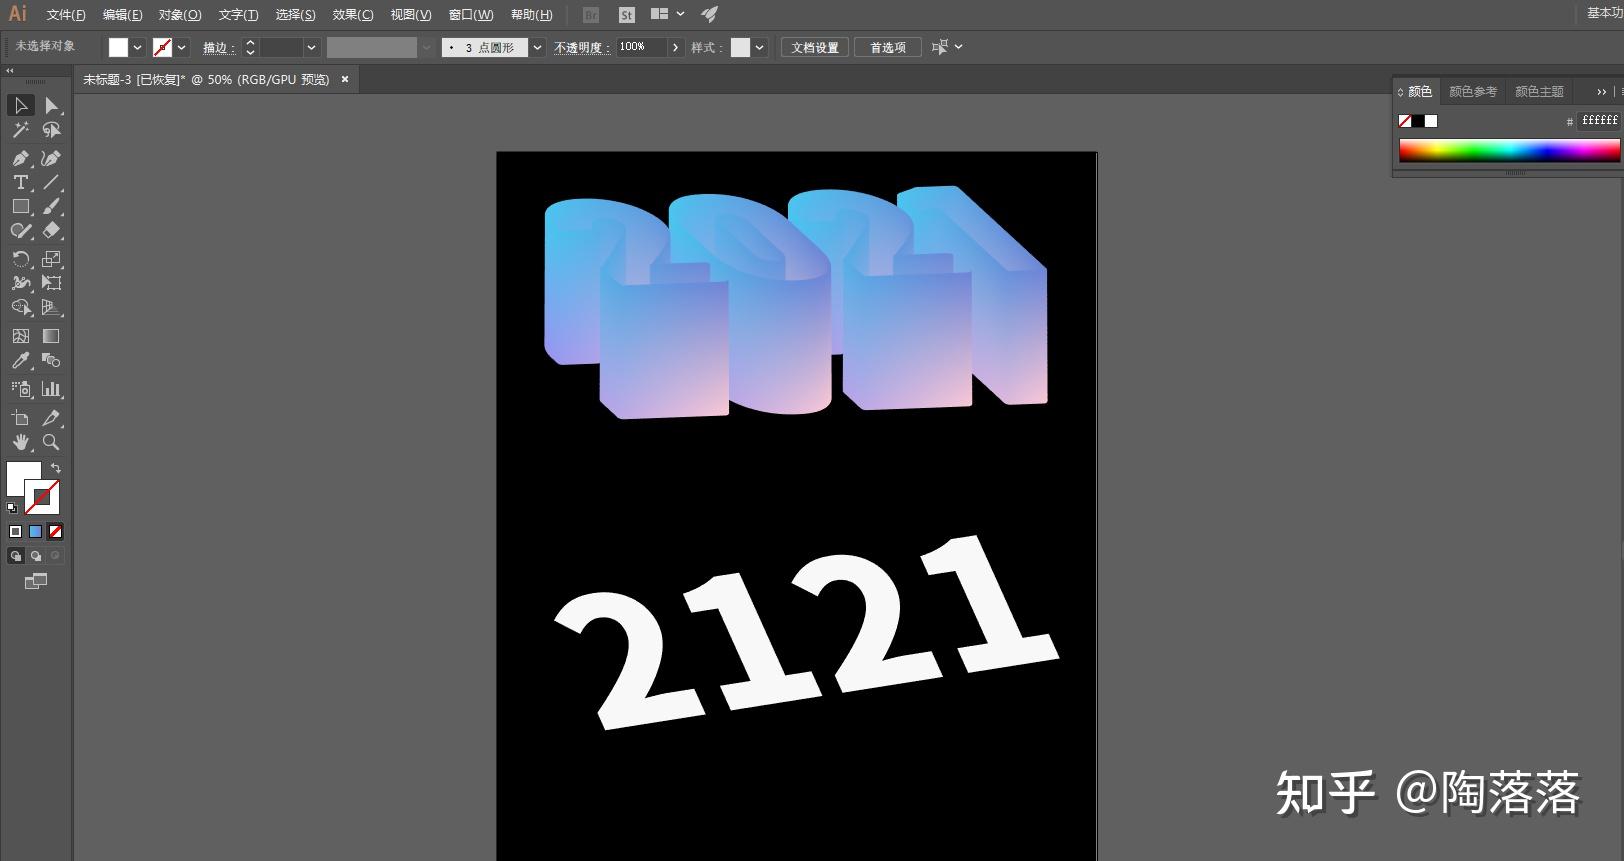Collapse the toolbar via double arrows

pos(10,71)
